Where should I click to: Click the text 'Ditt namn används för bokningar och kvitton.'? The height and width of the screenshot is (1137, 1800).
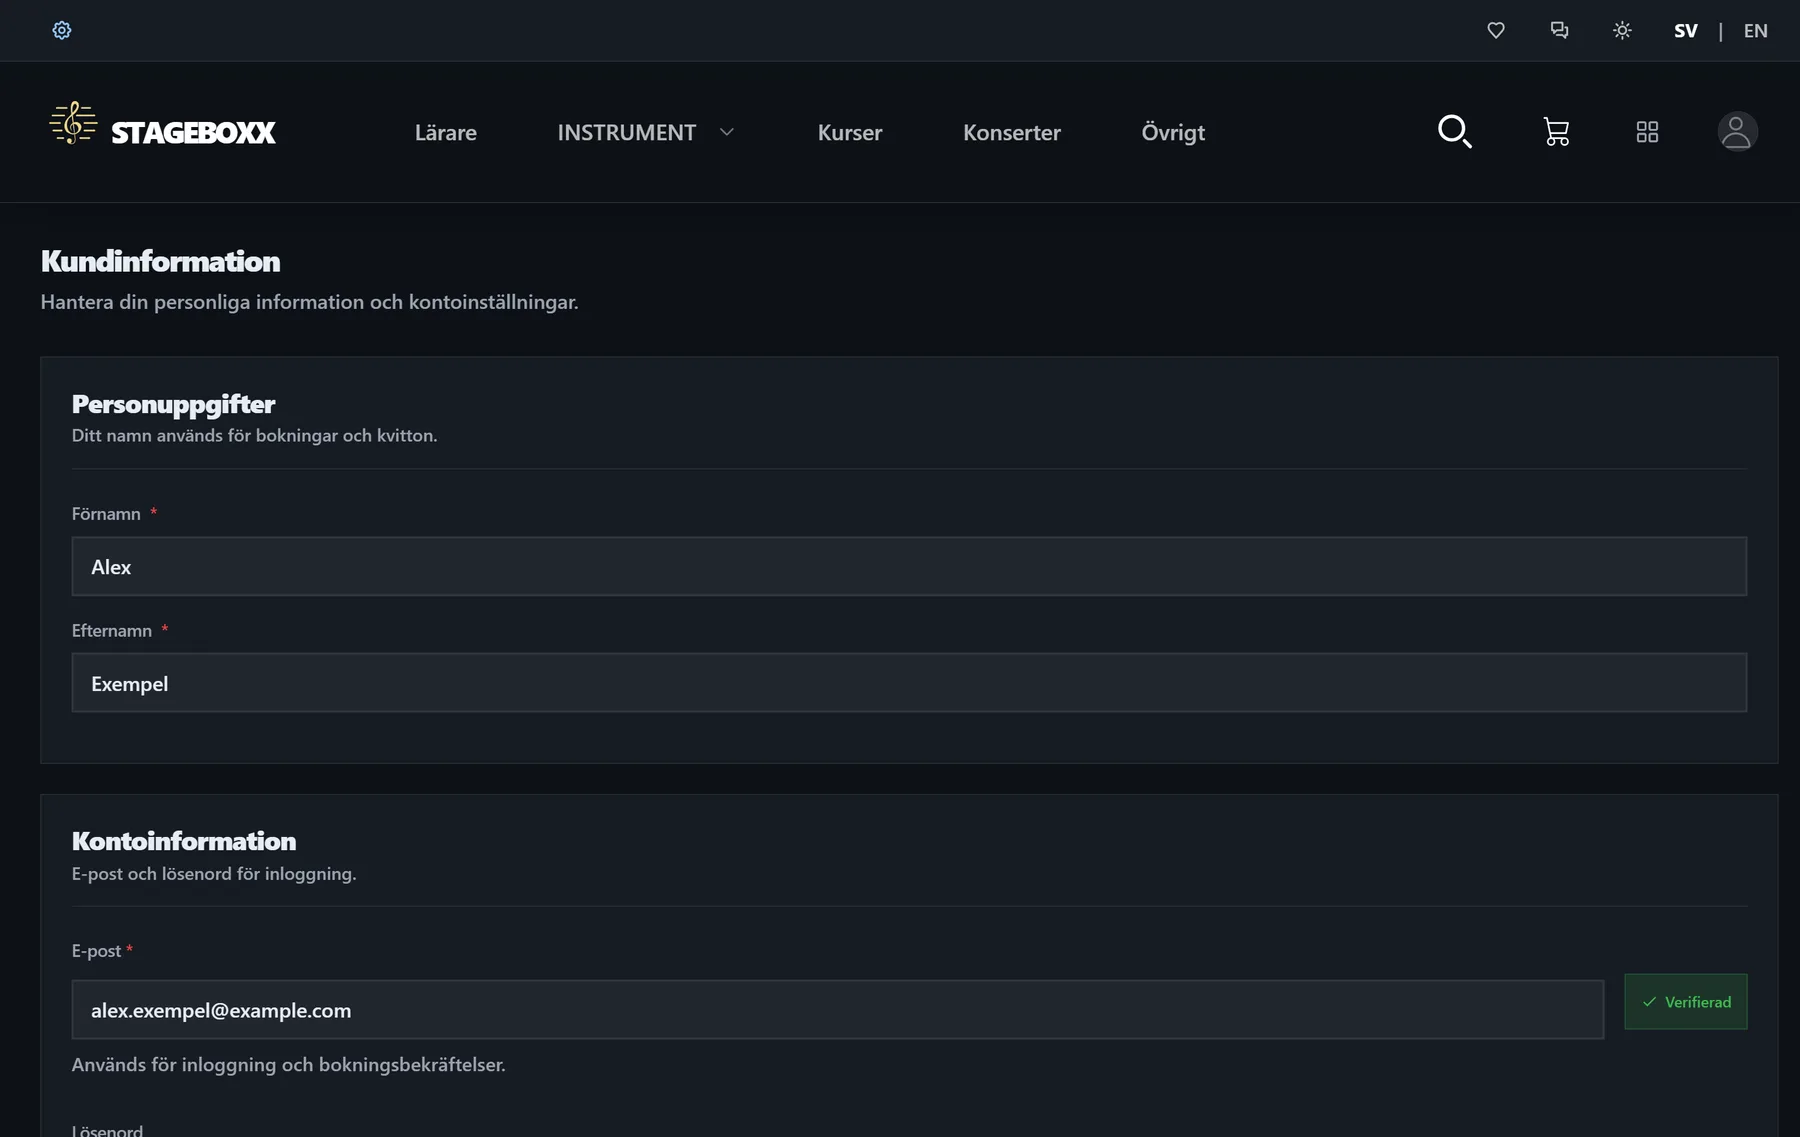255,436
